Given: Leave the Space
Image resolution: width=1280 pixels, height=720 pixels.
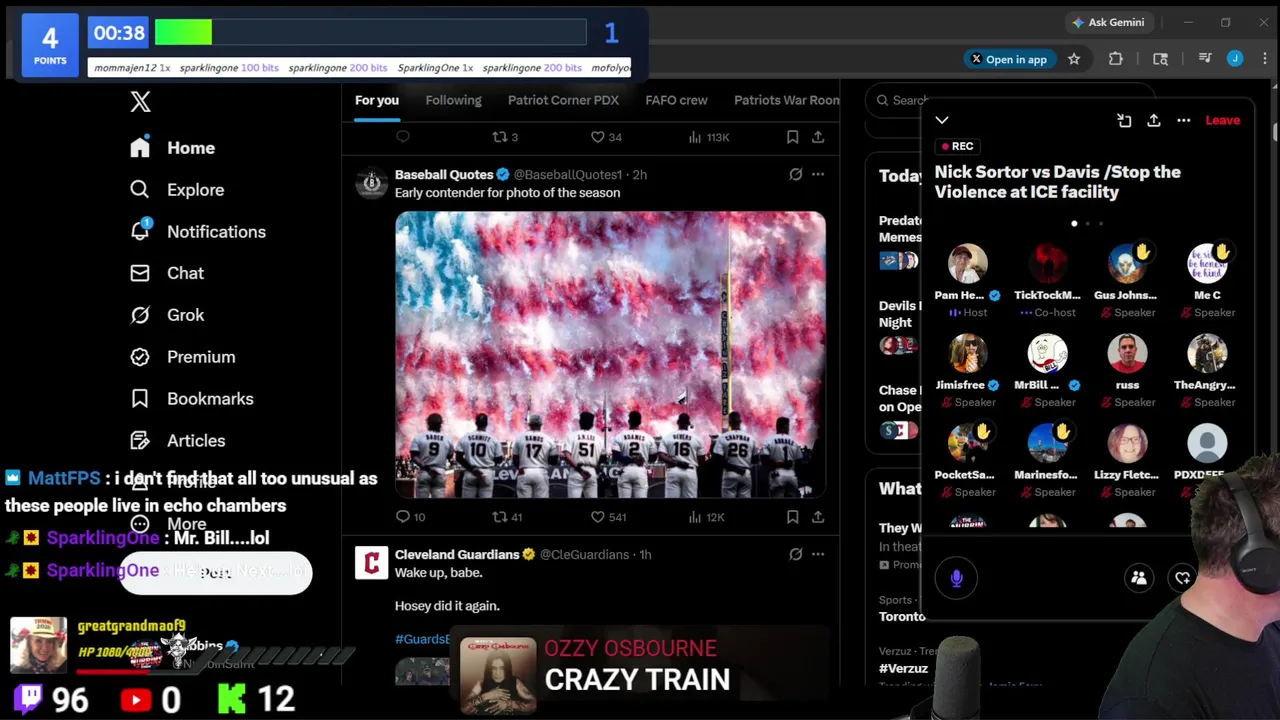Looking at the screenshot, I should 1222,120.
